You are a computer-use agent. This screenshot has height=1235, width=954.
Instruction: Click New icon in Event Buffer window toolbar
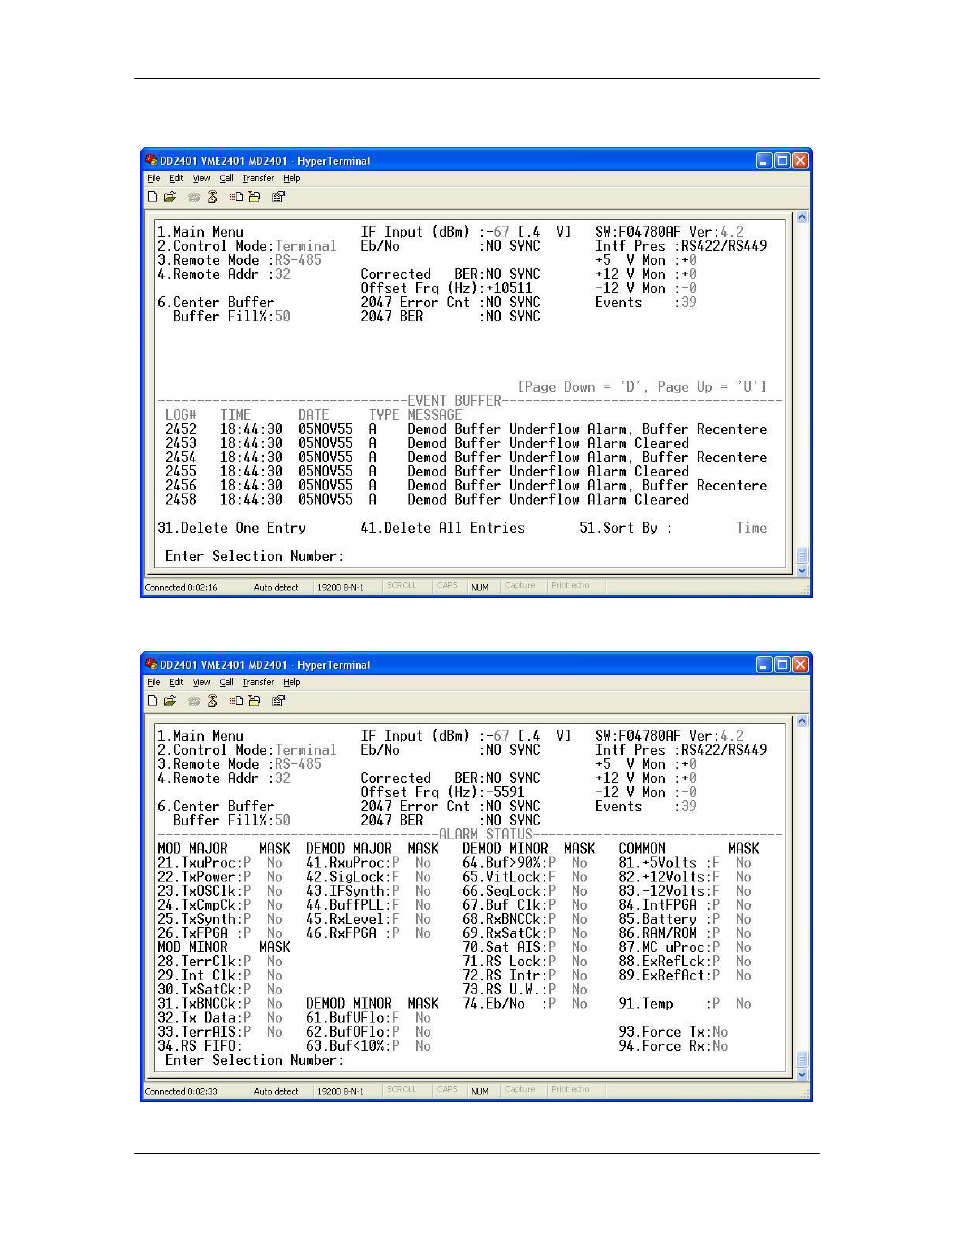pyautogui.click(x=153, y=197)
